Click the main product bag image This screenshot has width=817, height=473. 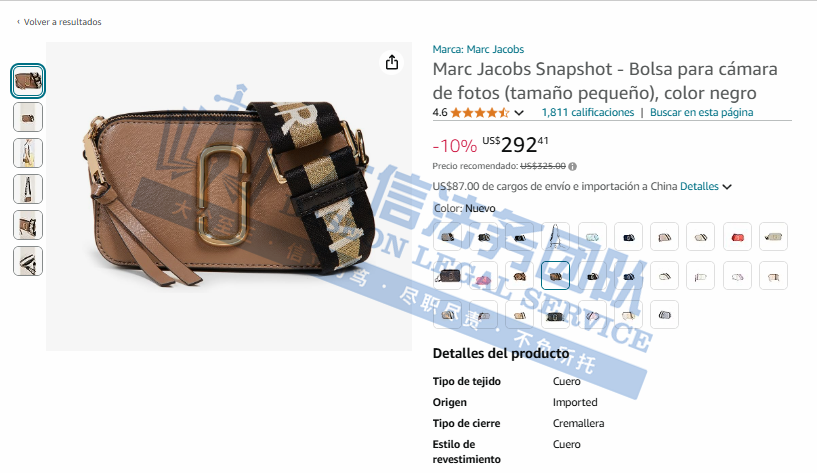(x=229, y=196)
